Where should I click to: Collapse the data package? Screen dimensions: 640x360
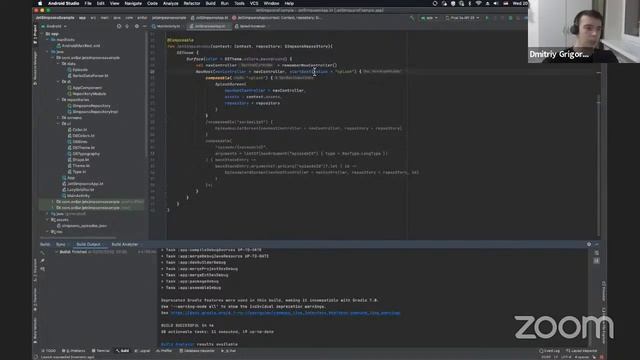(x=58, y=64)
